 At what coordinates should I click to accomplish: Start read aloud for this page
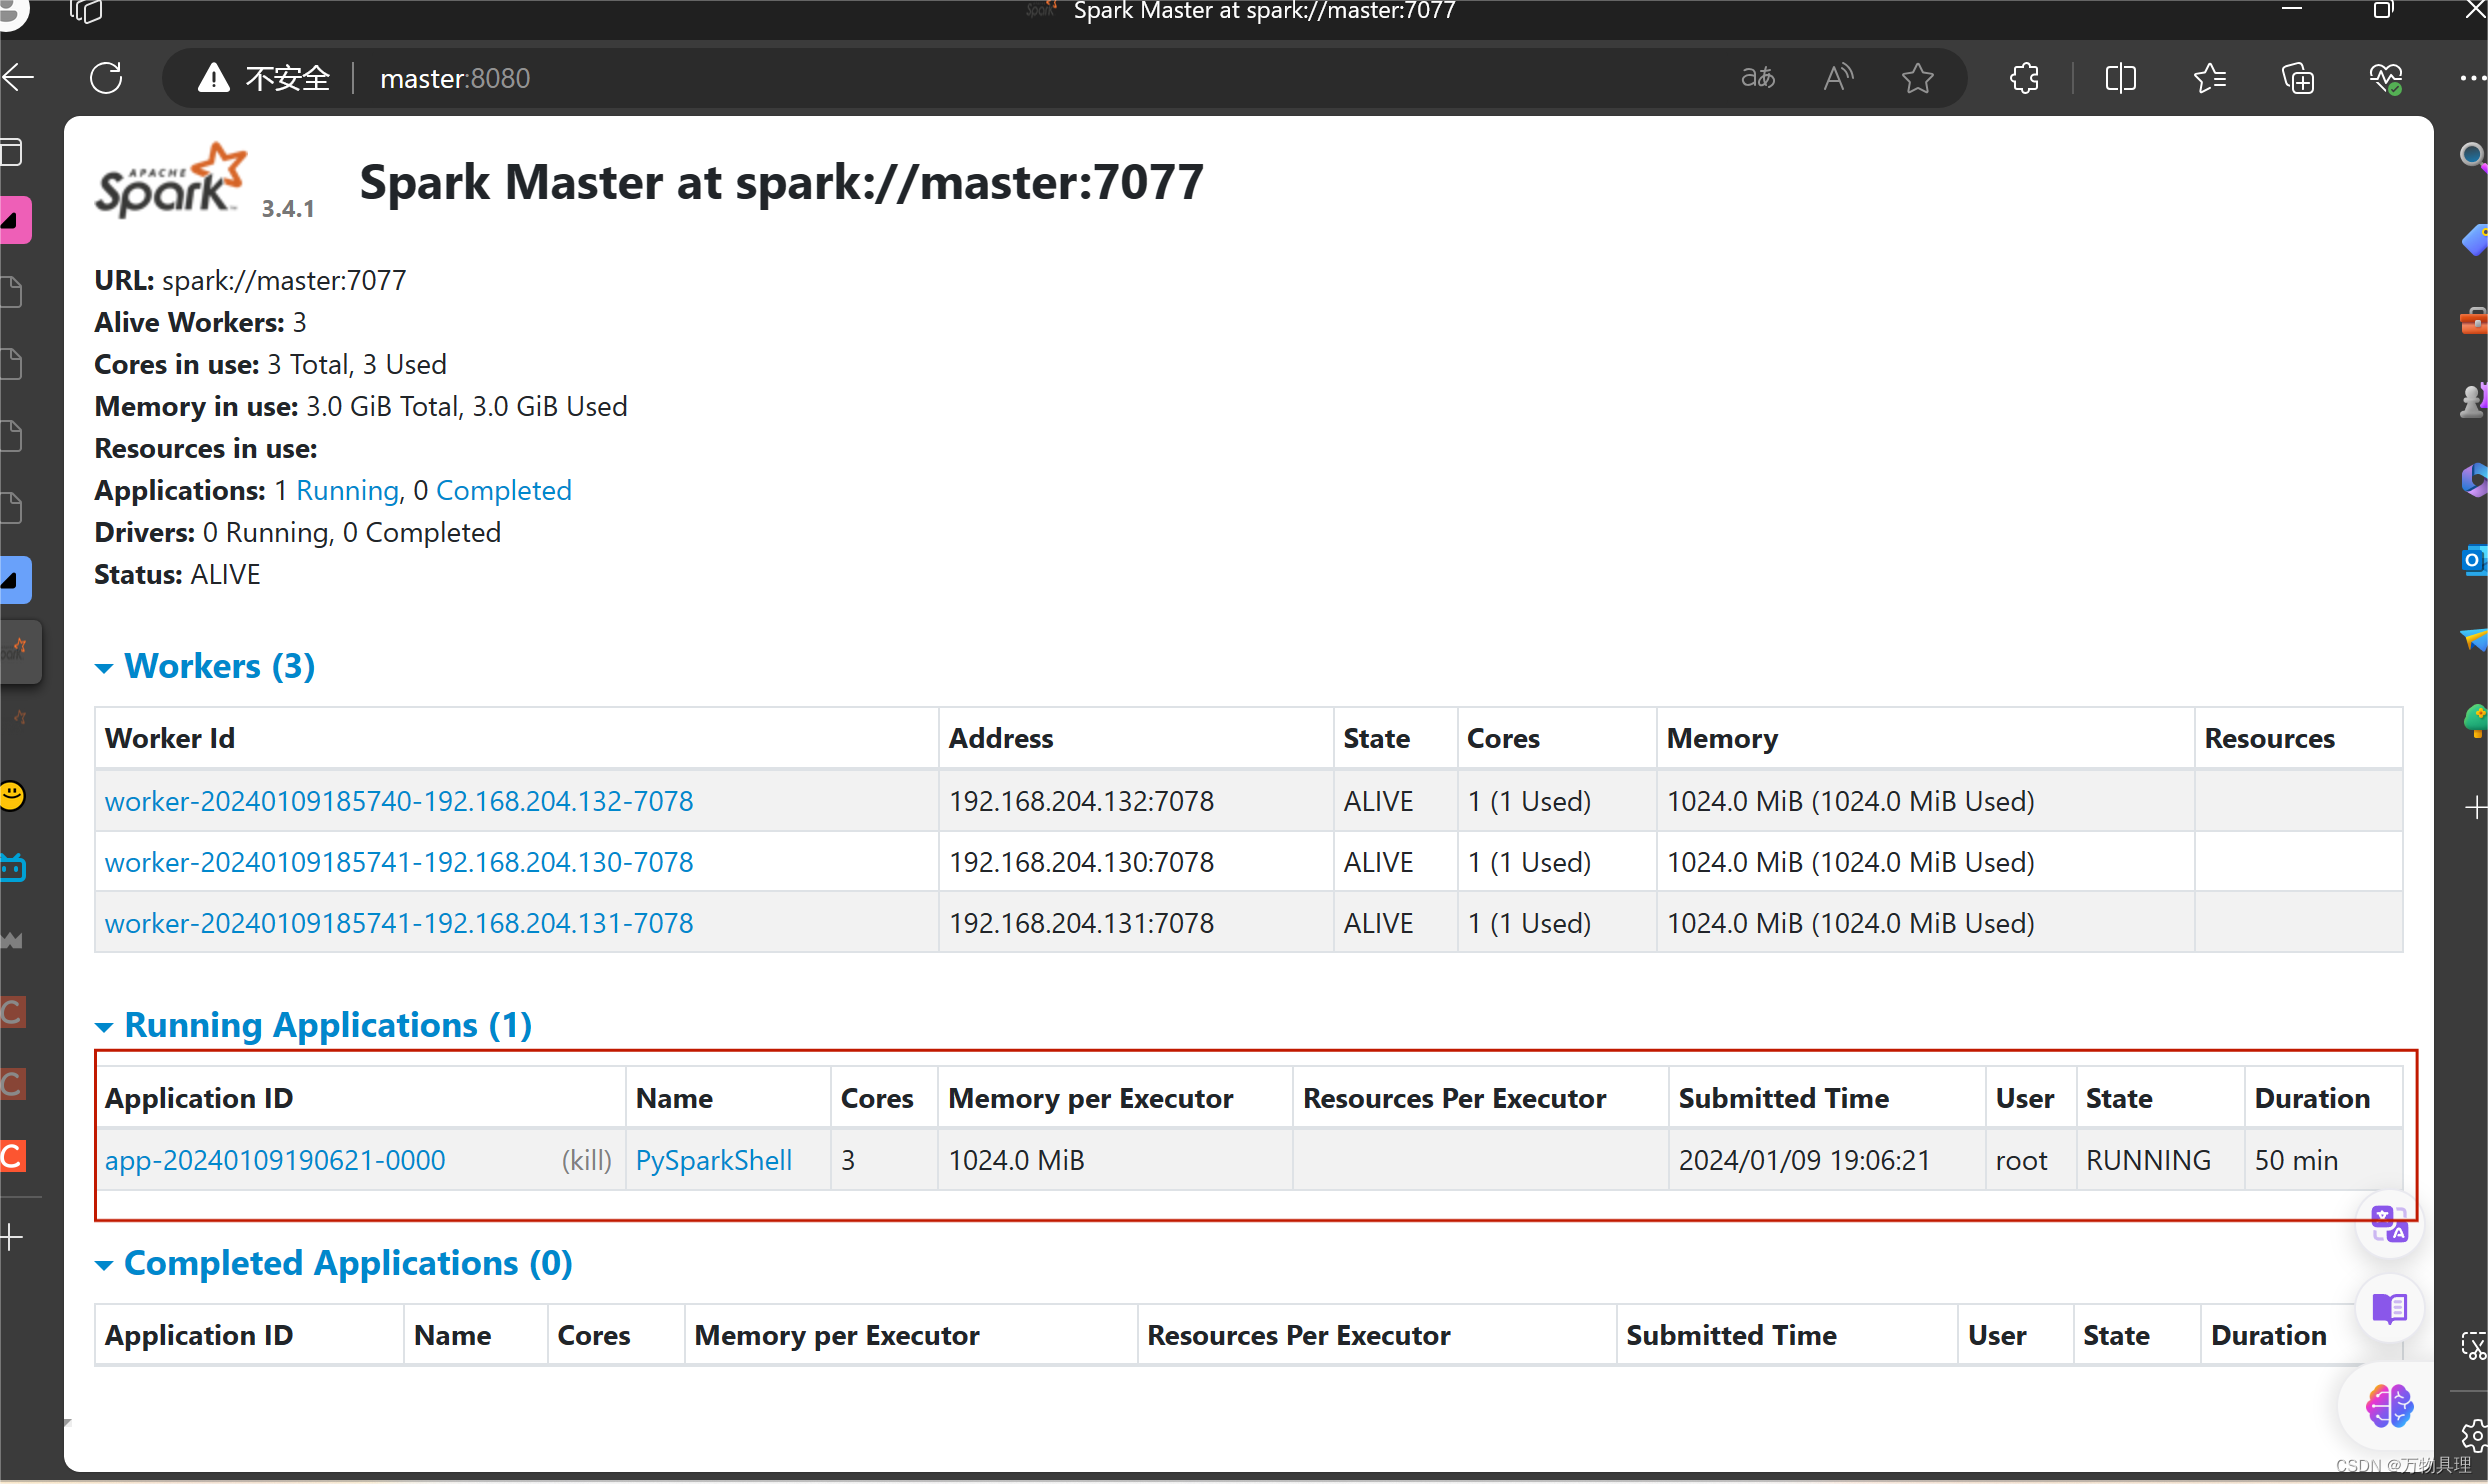click(x=1838, y=77)
